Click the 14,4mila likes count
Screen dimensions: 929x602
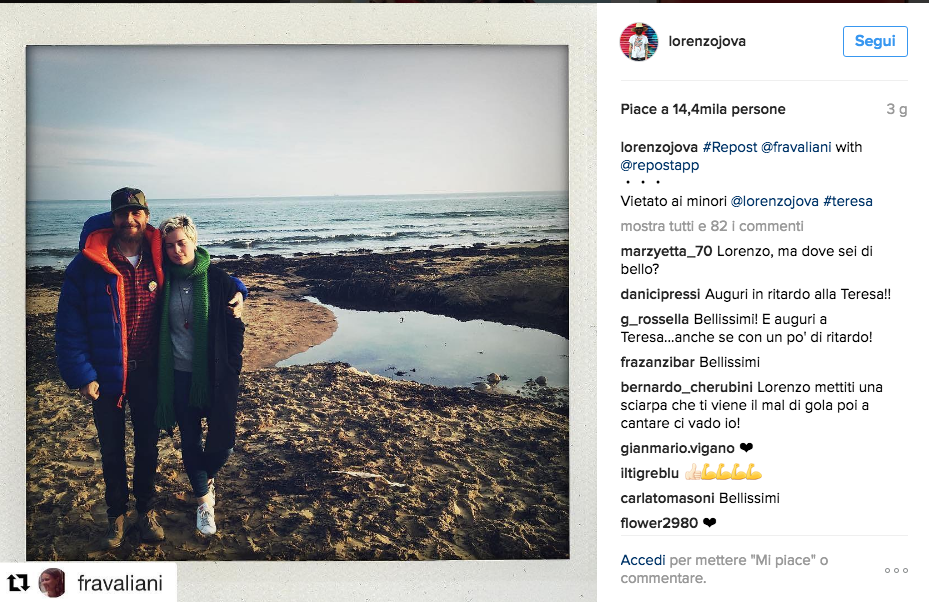point(703,110)
